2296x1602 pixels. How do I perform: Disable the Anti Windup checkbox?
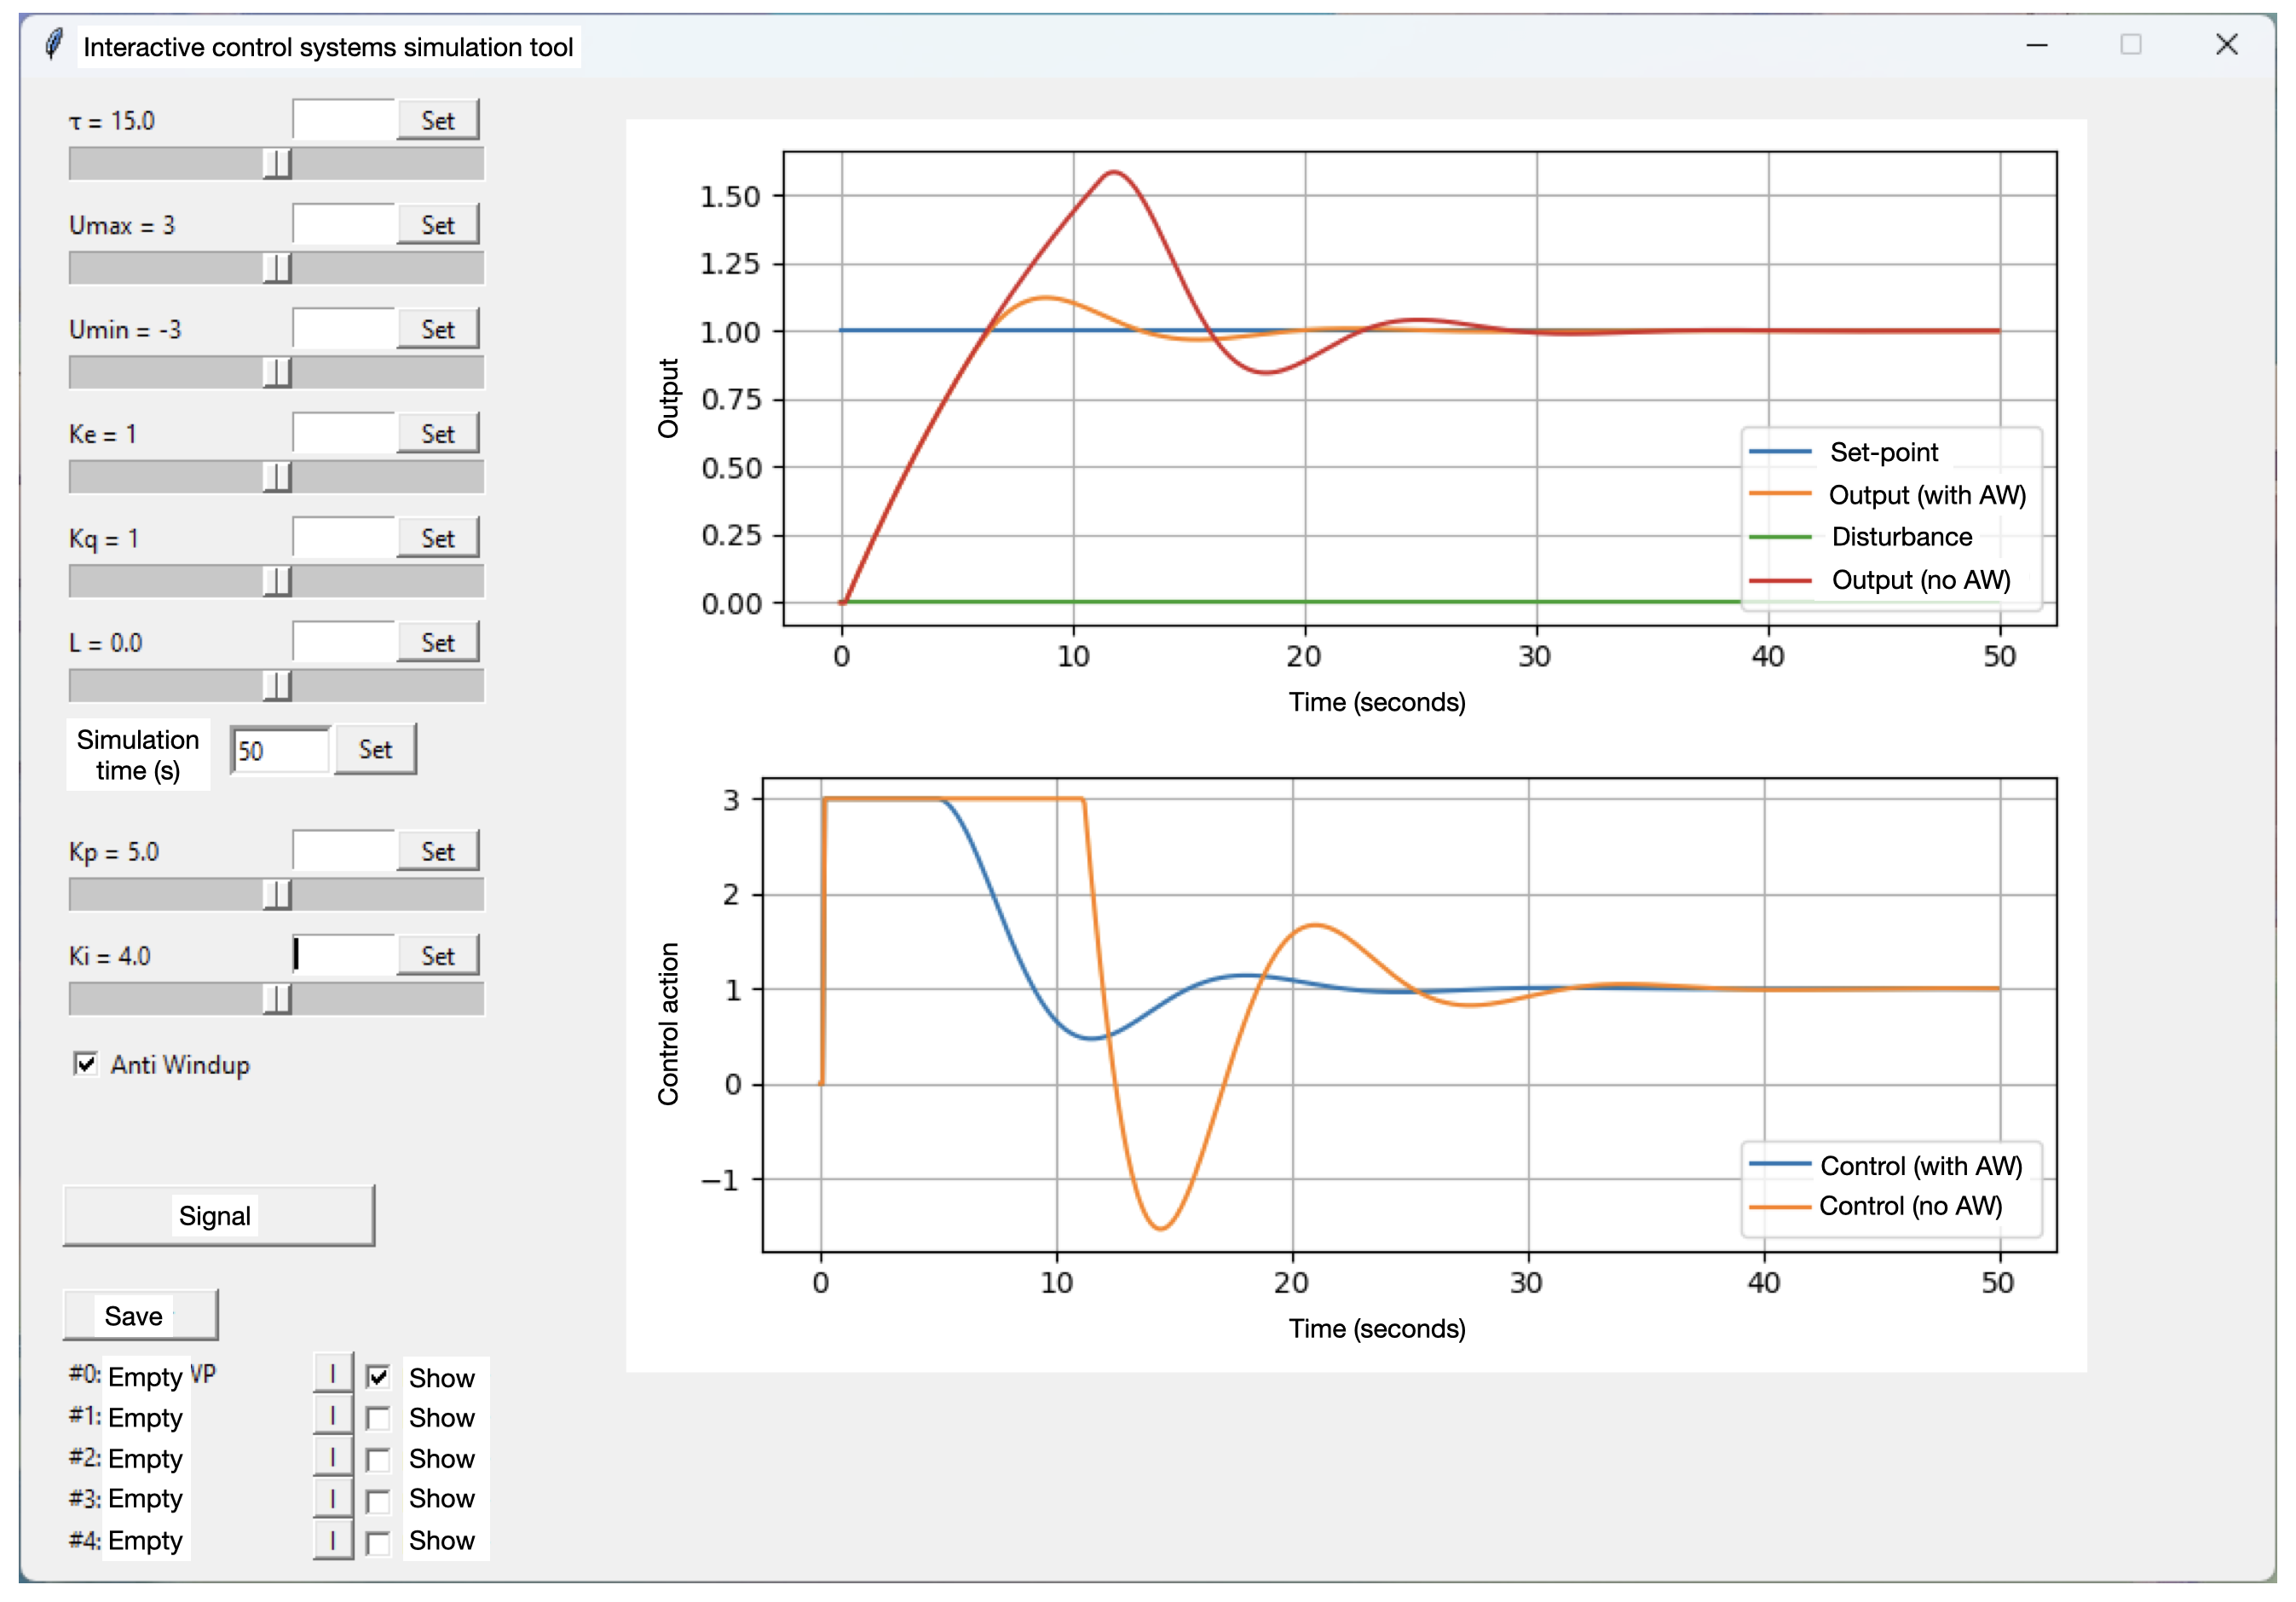86,1064
